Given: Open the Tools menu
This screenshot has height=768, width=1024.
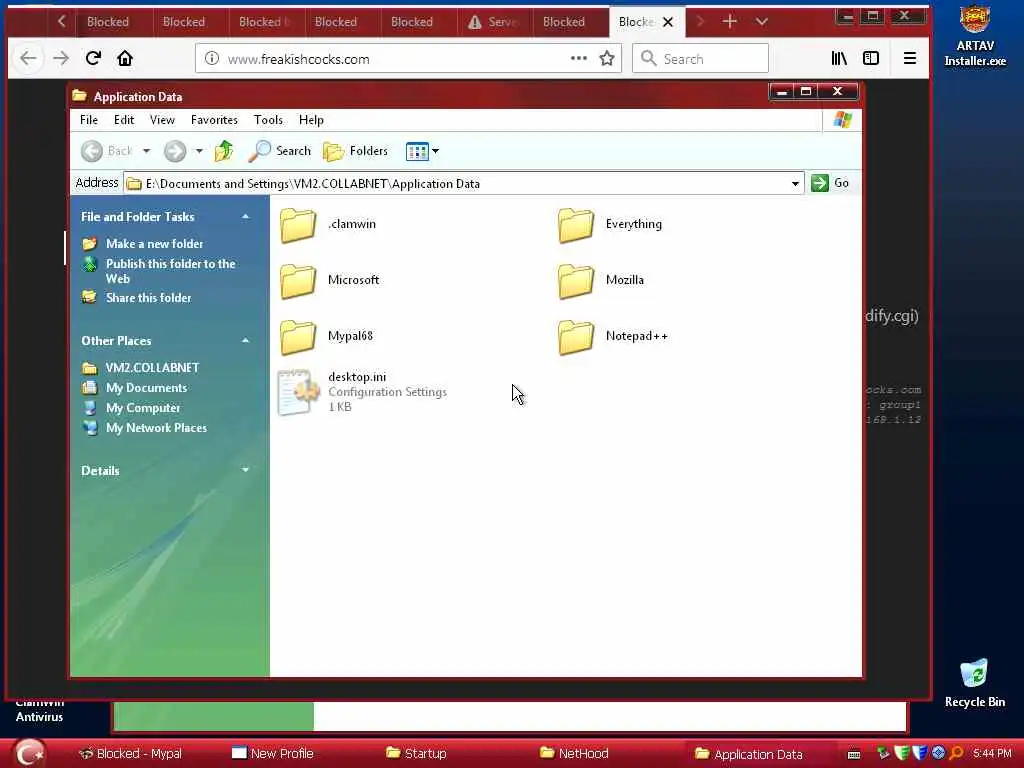Looking at the screenshot, I should (268, 120).
